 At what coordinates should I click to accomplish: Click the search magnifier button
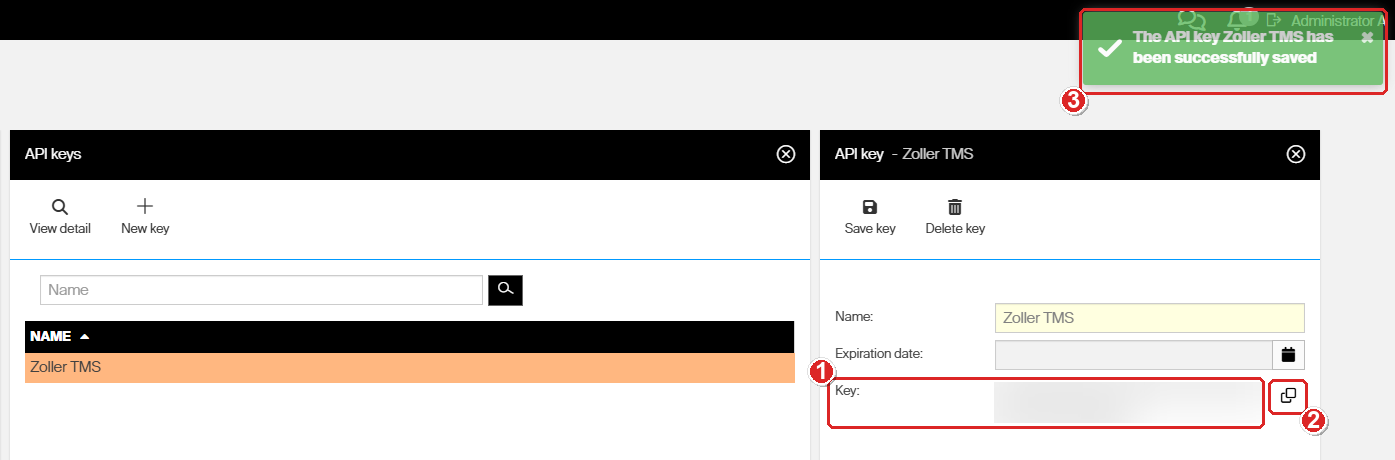pyautogui.click(x=506, y=290)
